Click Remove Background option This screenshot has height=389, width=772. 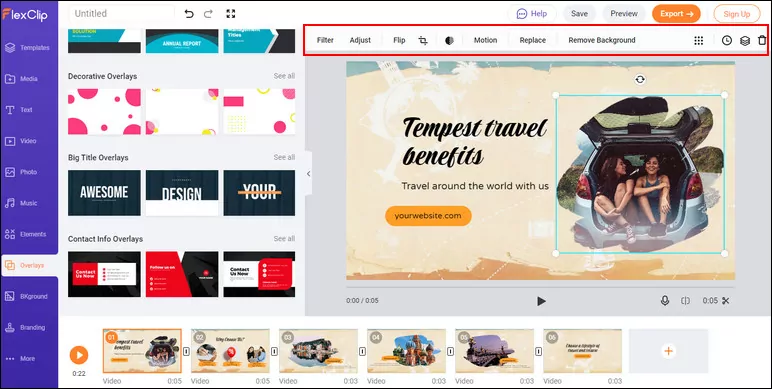602,40
